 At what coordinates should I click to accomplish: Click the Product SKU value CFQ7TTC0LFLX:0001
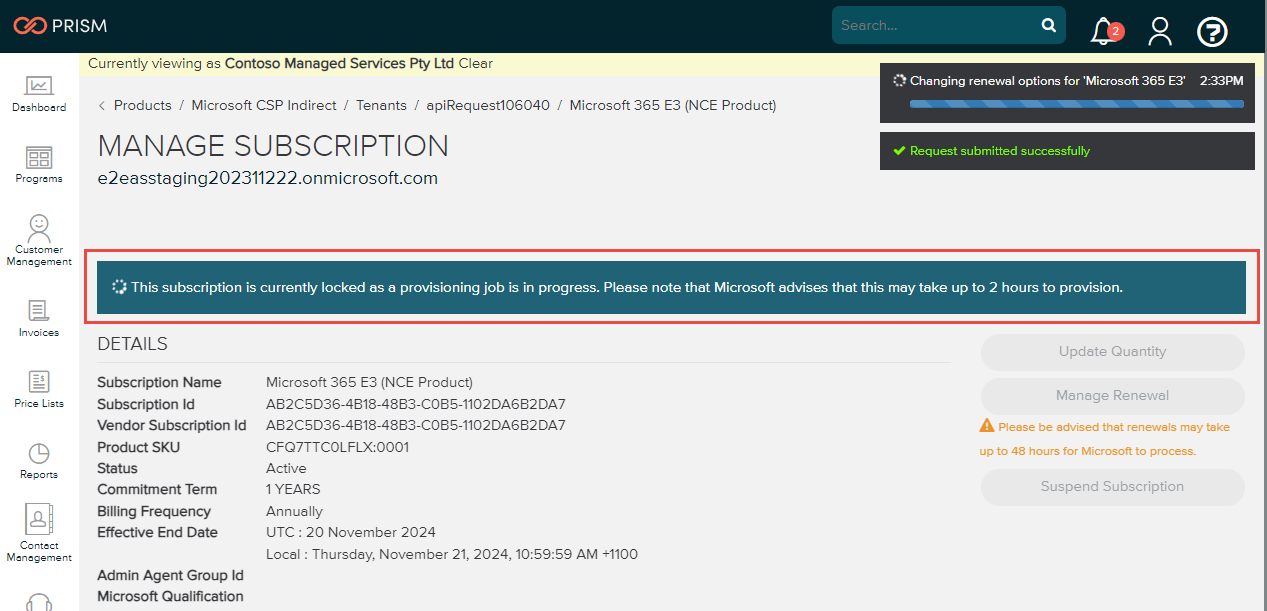[x=338, y=447]
